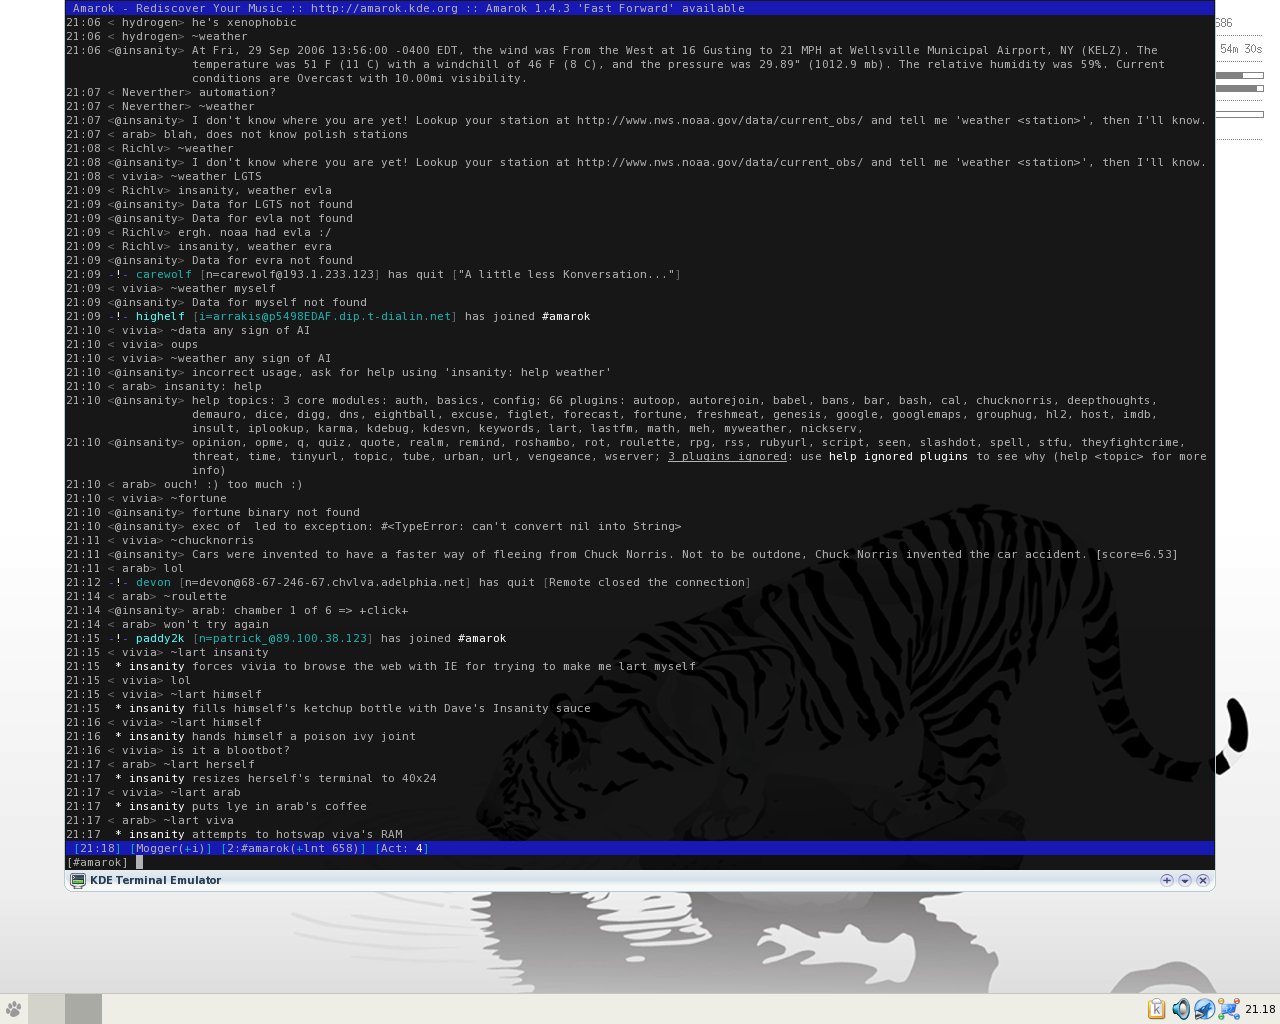Screen dimensions: 1280x1024
Task: Click '[Remote closed the connection]' quit reason
Action: (x=646, y=582)
